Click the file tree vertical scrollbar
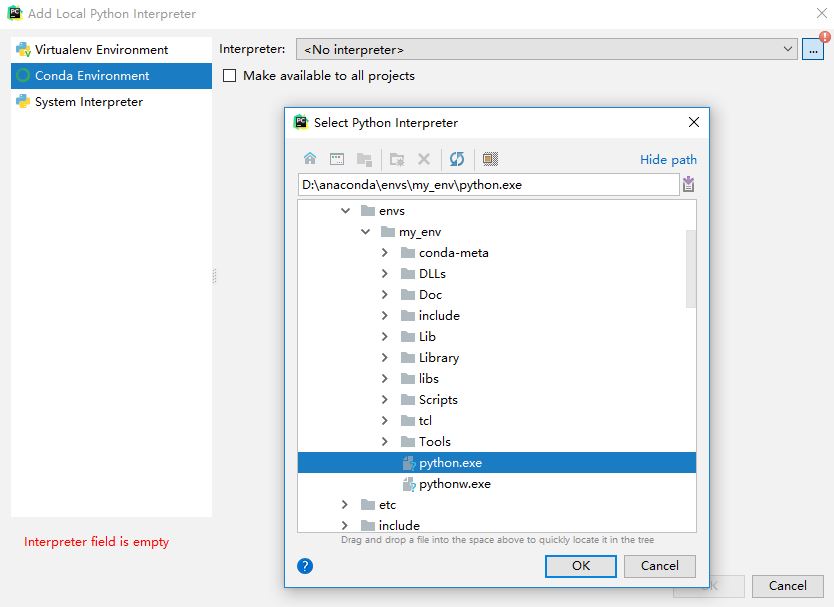The width and height of the screenshot is (834, 607). pos(690,269)
